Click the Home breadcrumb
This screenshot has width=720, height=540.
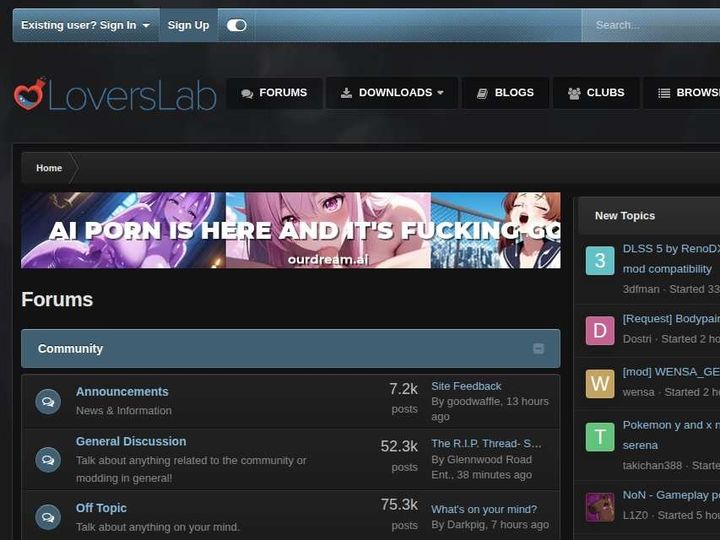tap(49, 168)
